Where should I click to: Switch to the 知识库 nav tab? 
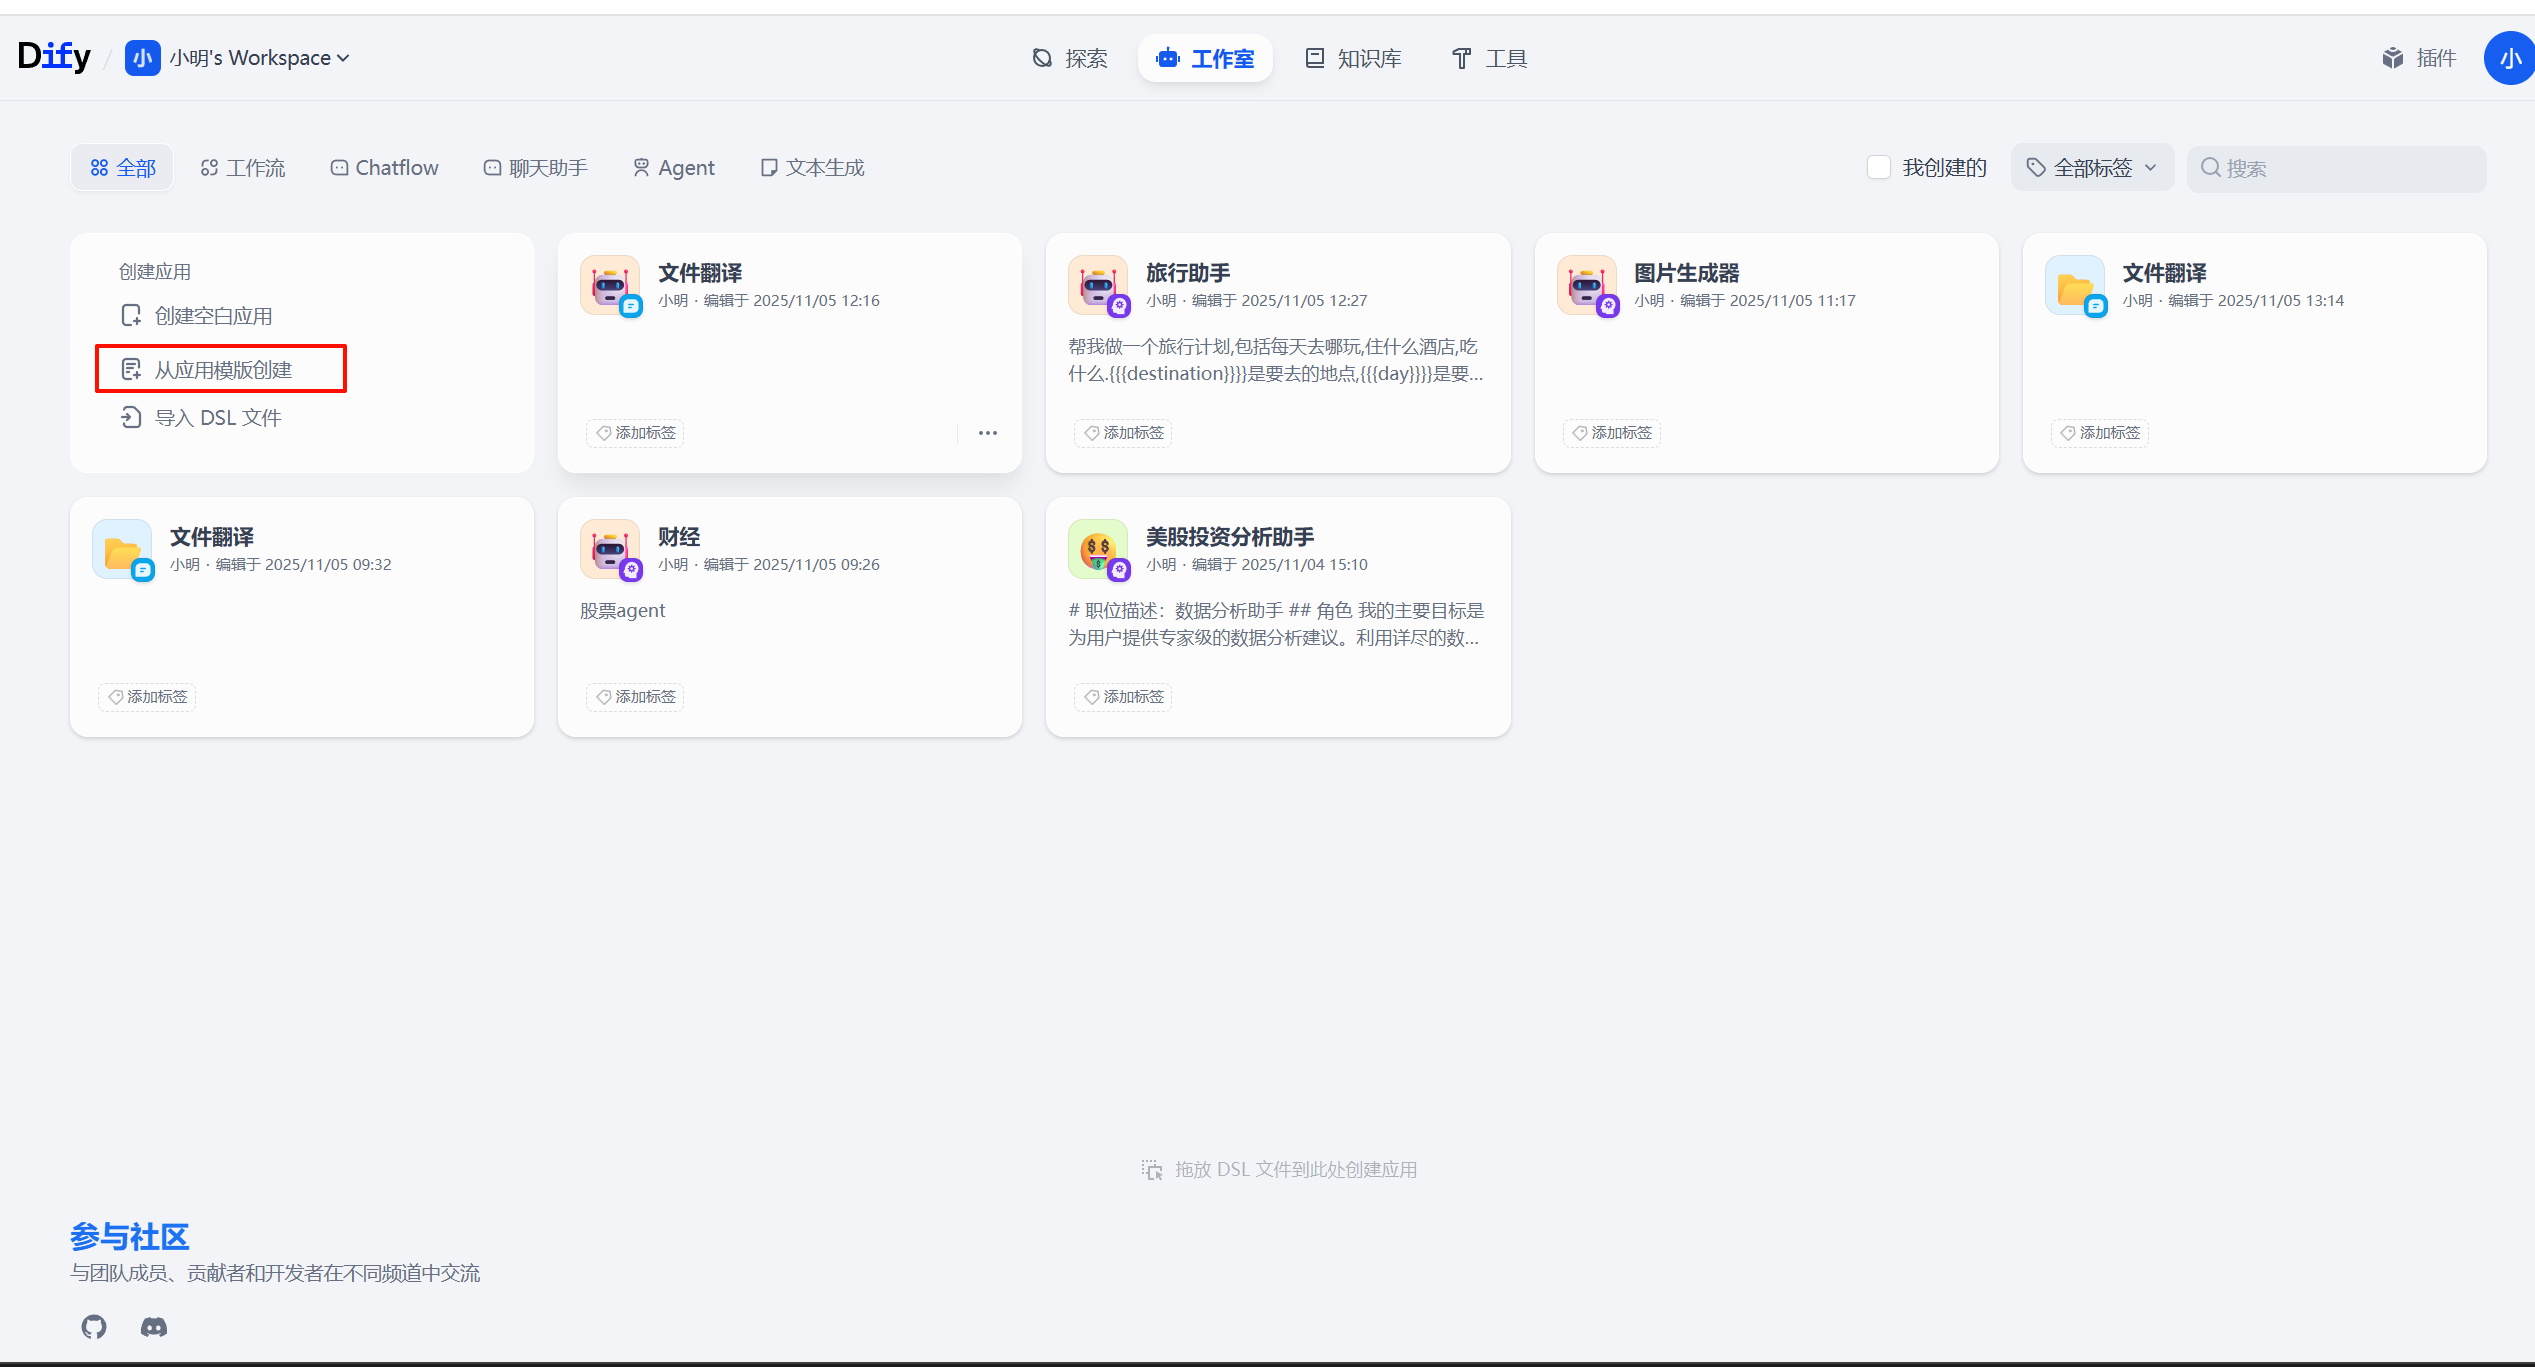pyautogui.click(x=1353, y=58)
